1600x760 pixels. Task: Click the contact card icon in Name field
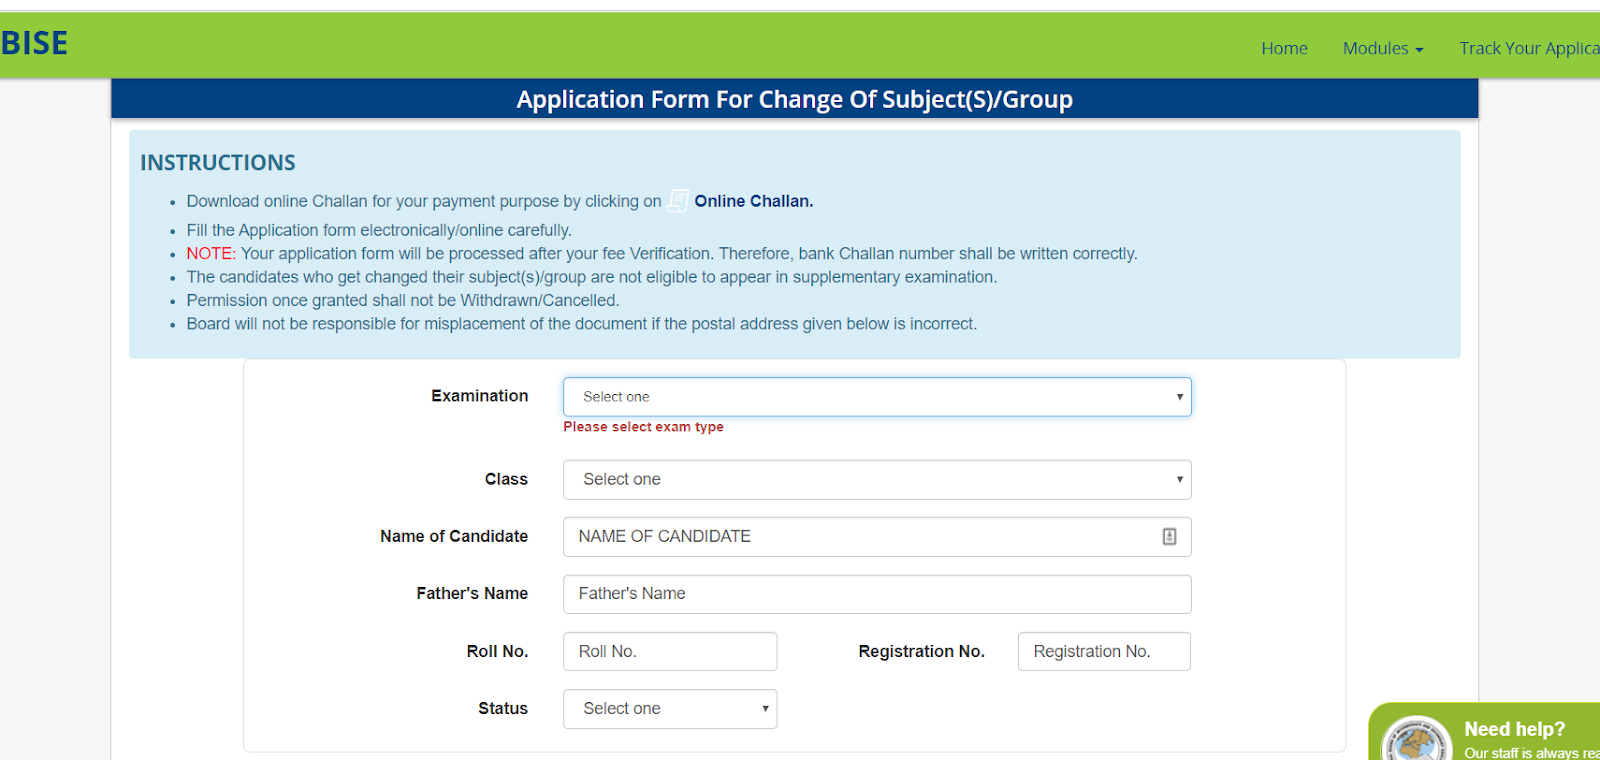(x=1169, y=537)
